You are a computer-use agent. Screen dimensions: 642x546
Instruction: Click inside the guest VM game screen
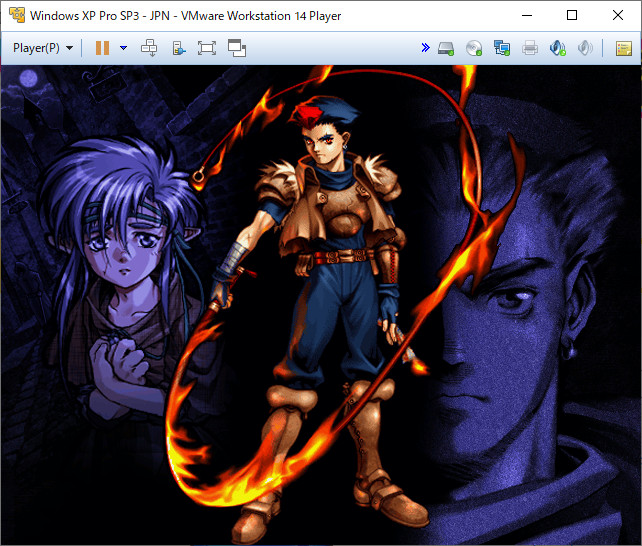tap(321, 305)
